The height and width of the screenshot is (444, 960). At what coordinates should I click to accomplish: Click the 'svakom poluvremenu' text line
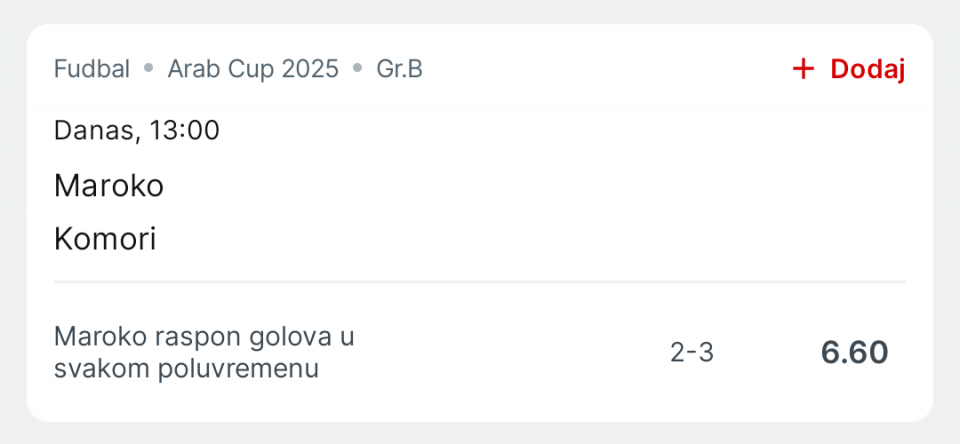[x=186, y=368]
